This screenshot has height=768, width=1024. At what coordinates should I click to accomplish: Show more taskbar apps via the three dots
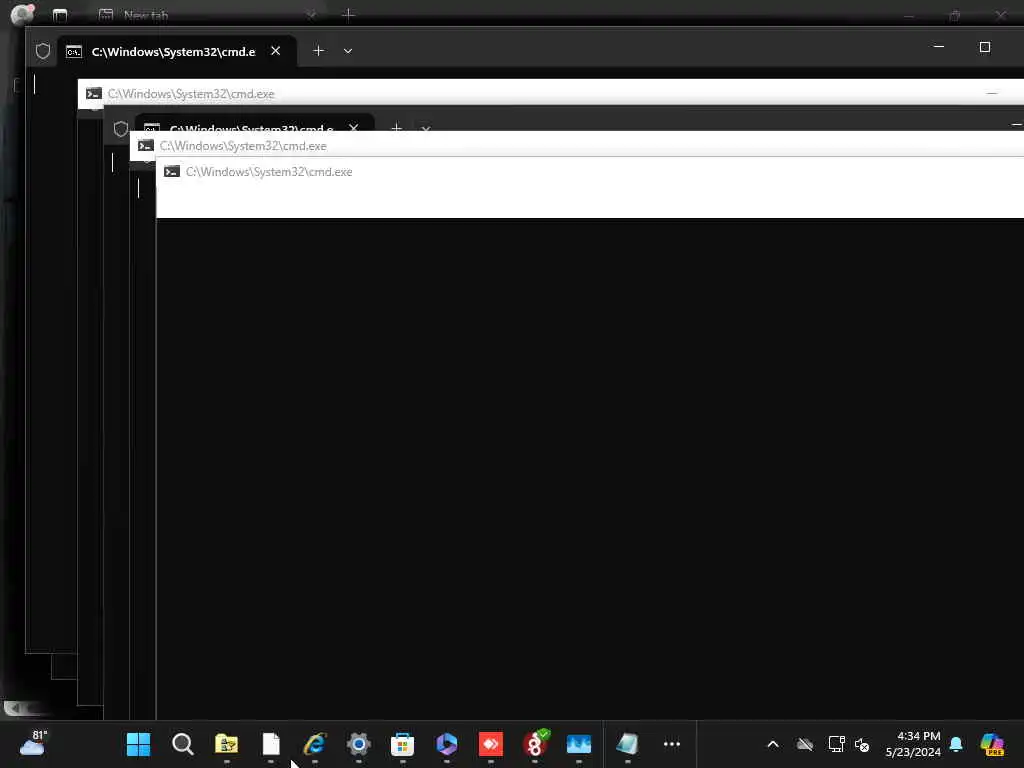[672, 744]
